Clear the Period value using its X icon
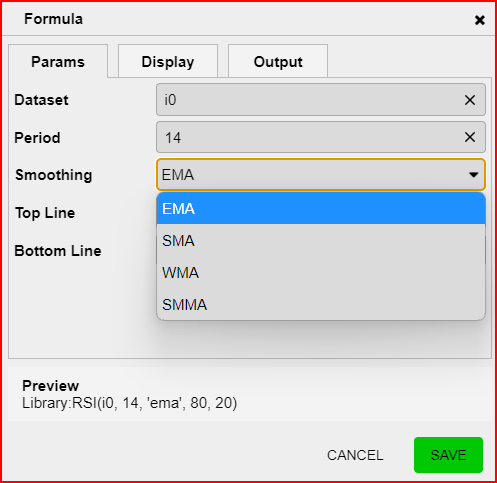 tap(470, 137)
